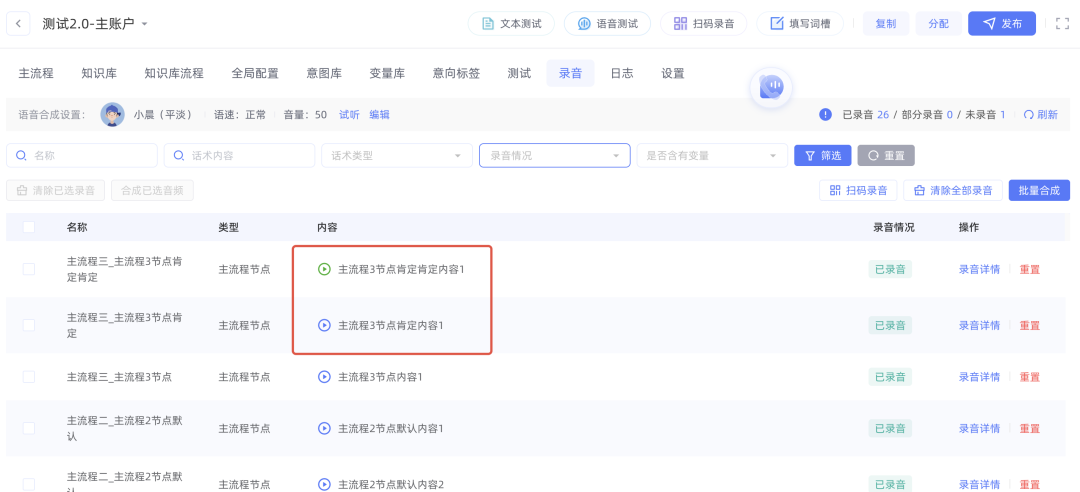This screenshot has height=492, width=1080.
Task: Play recording for 主流程2节点默认内容1
Action: [x=324, y=429]
